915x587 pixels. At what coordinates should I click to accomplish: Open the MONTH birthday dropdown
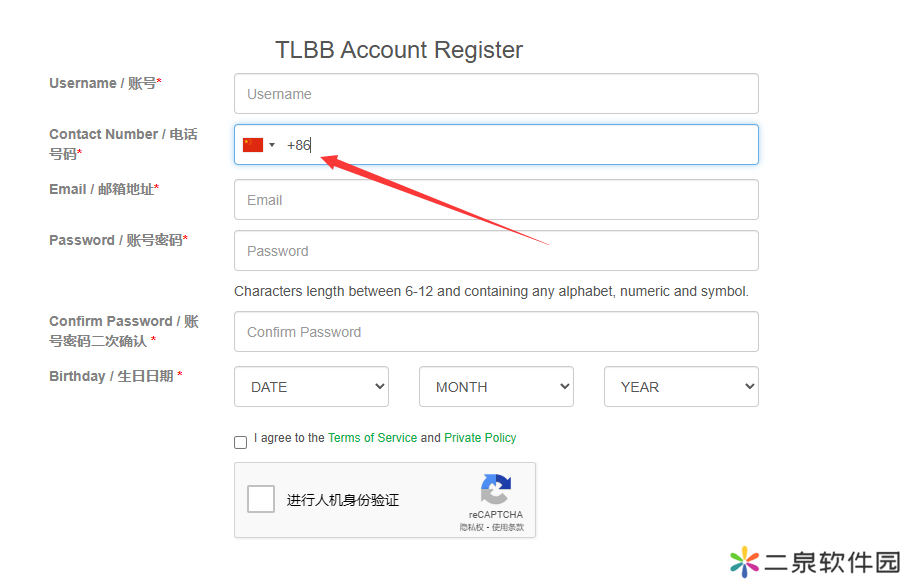(496, 386)
